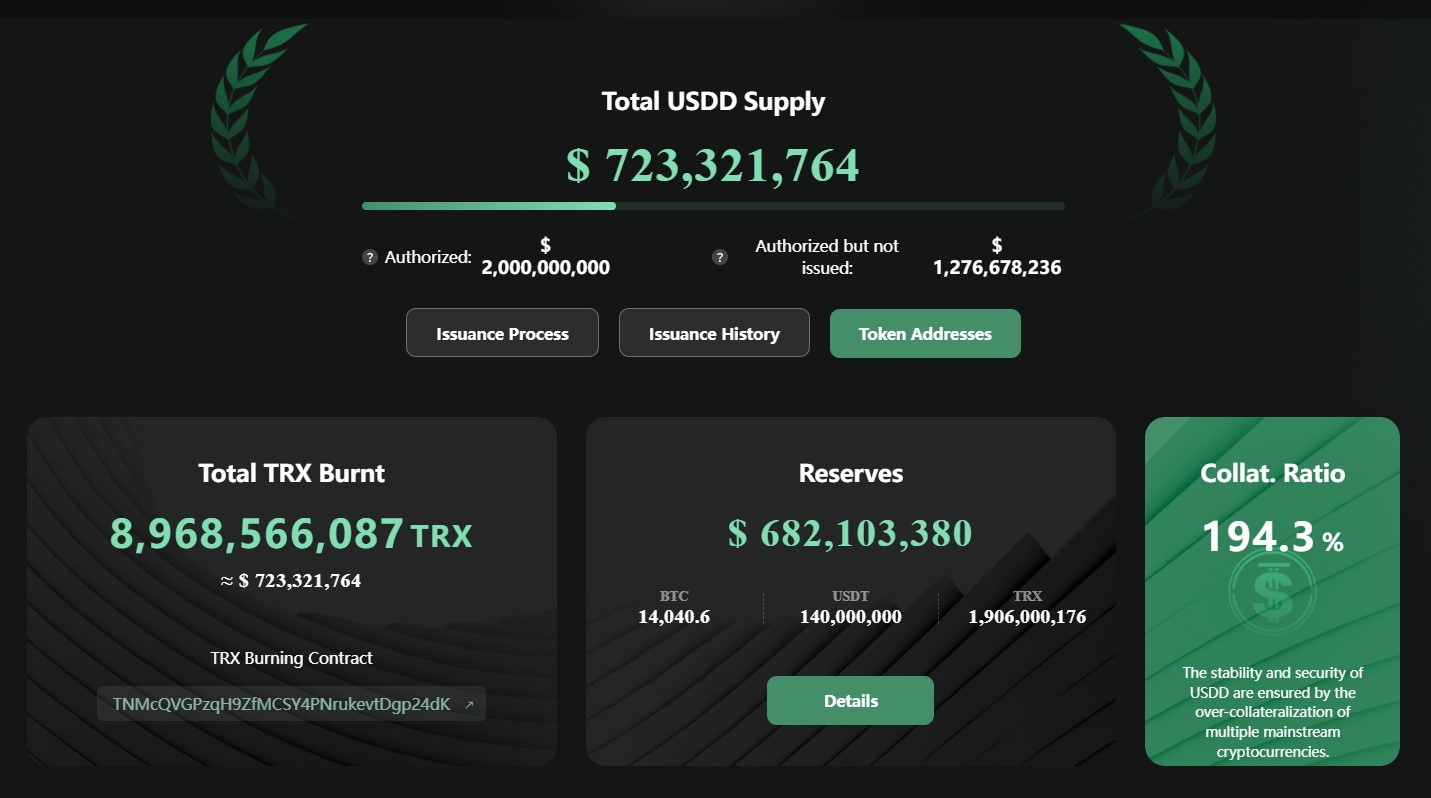Open the Issuance Process button
The width and height of the screenshot is (1431, 798).
click(x=502, y=333)
